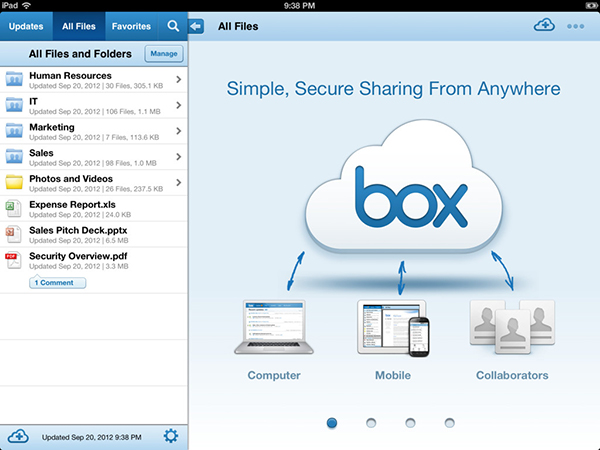
Task: Click the Updated Sep 20, 2012 9:38 PM status
Action: [x=91, y=437]
